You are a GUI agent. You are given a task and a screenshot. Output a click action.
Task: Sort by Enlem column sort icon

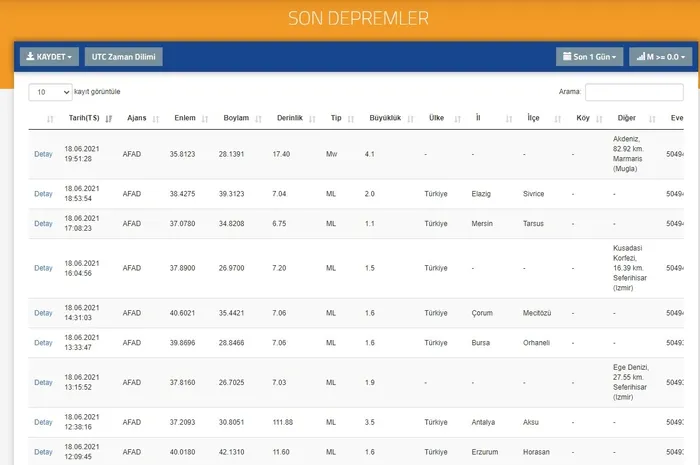[x=205, y=119]
